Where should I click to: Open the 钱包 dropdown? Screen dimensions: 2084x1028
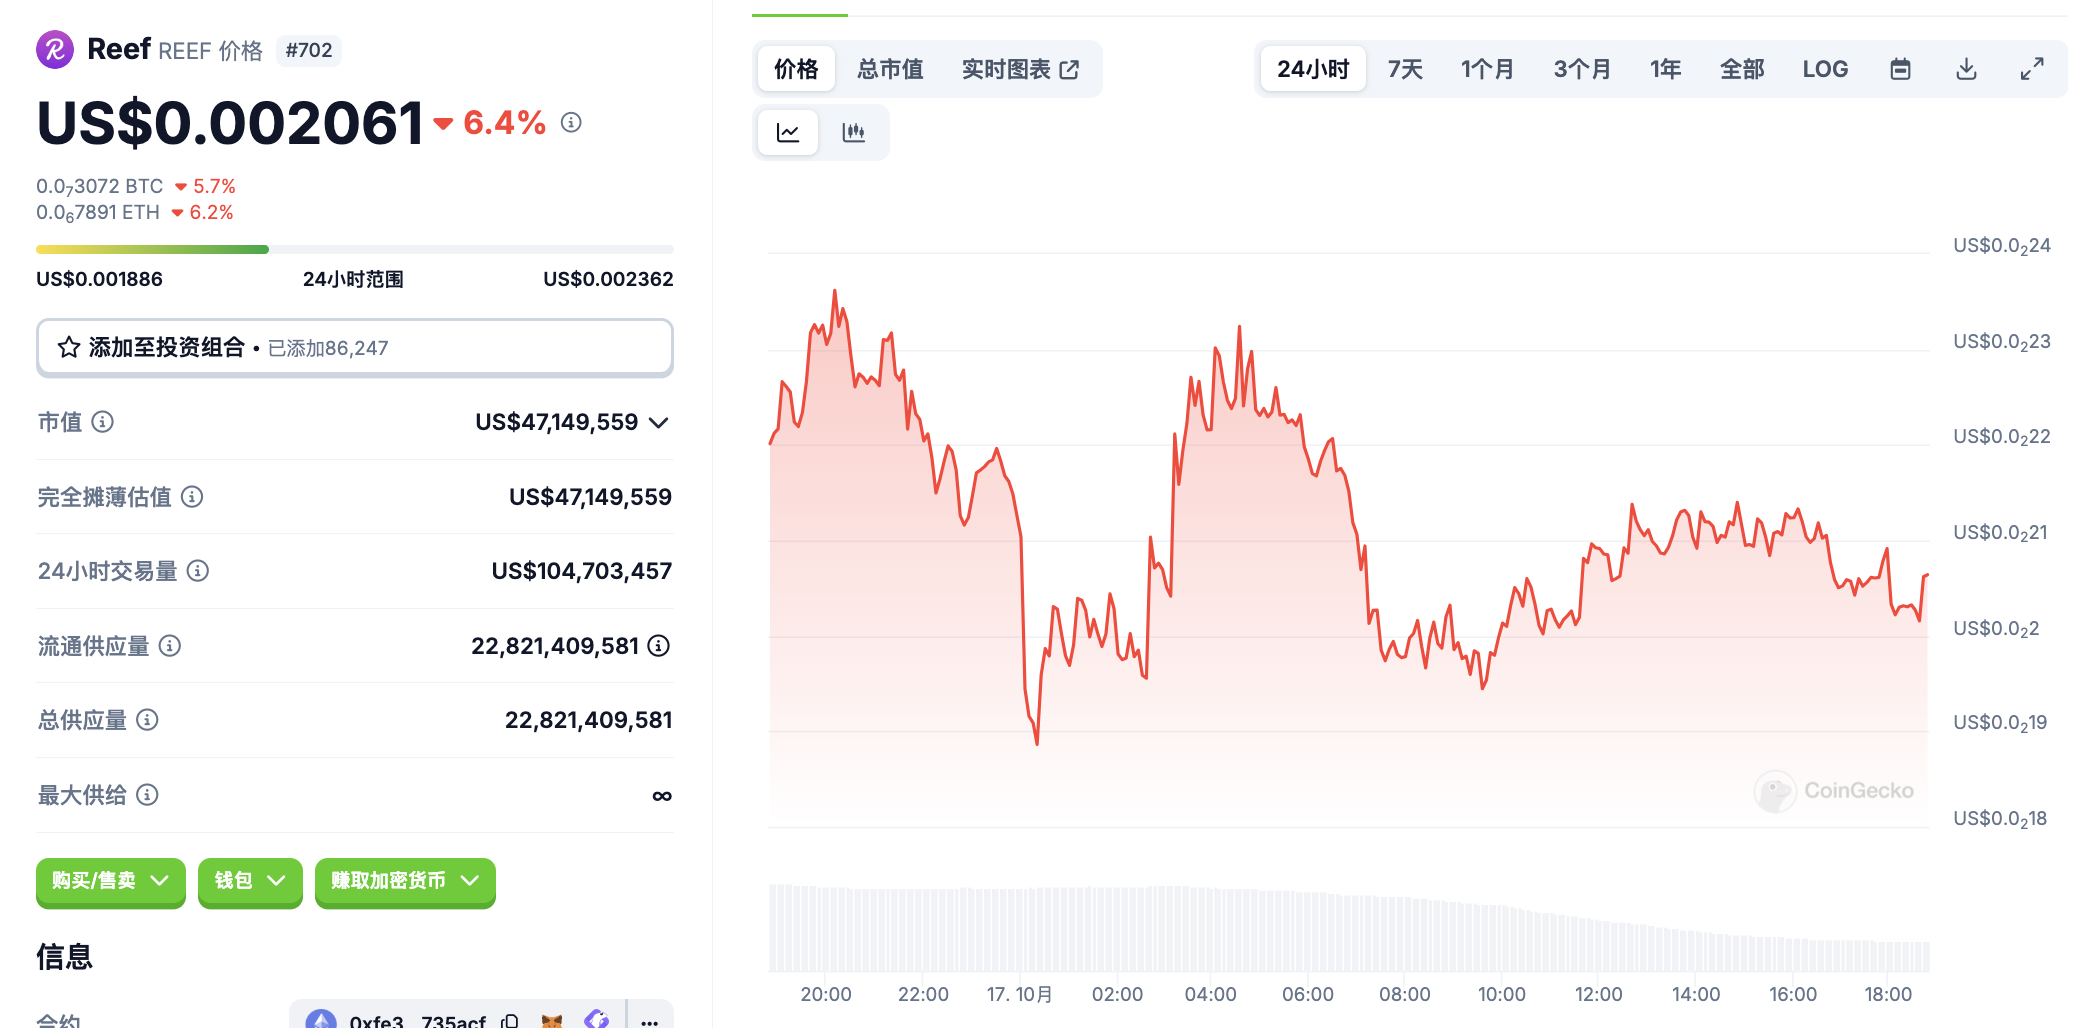[x=250, y=881]
